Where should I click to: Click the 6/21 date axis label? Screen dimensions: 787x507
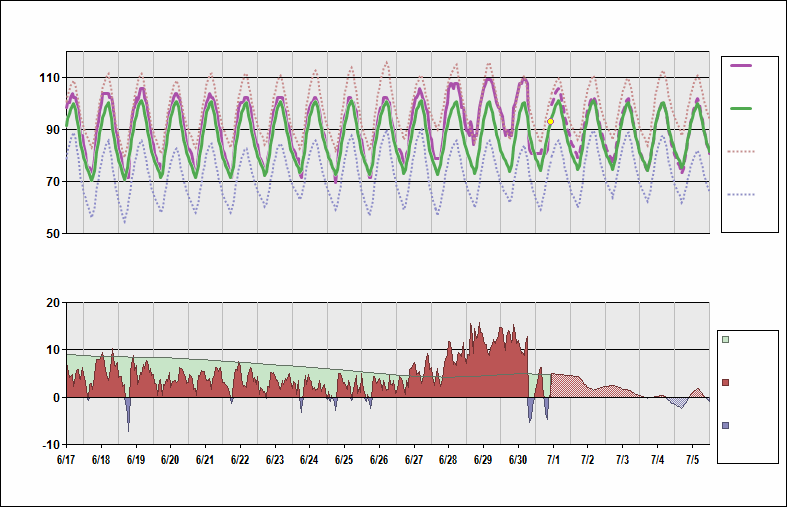click(205, 460)
